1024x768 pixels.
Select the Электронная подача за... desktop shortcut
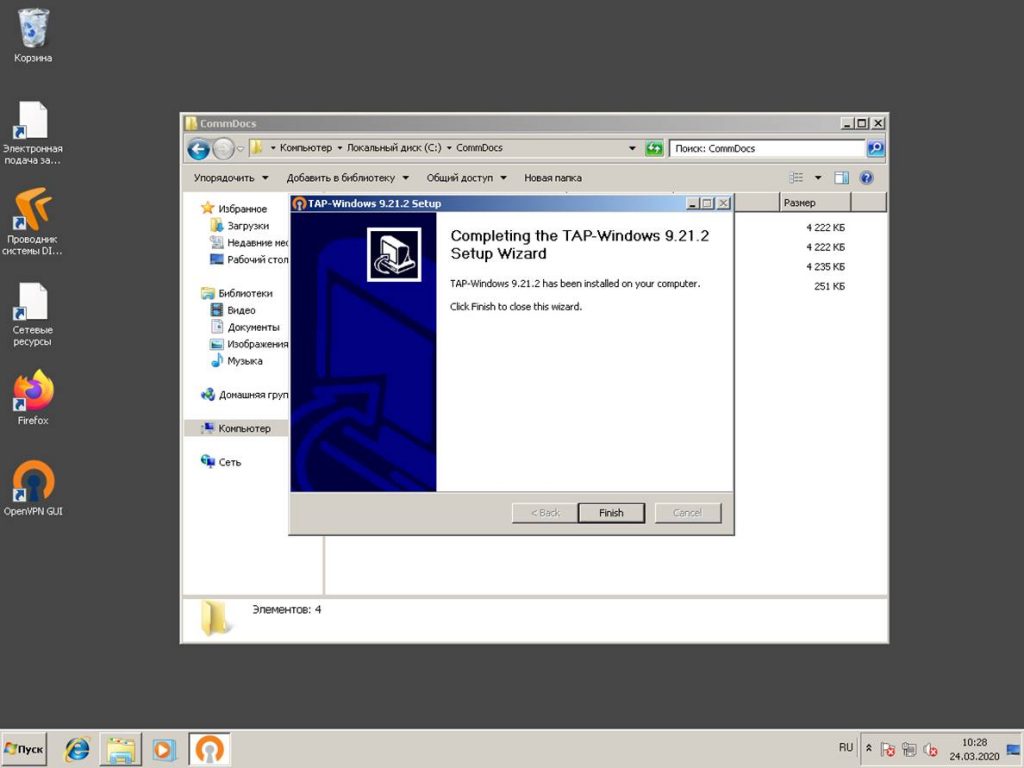click(33, 133)
